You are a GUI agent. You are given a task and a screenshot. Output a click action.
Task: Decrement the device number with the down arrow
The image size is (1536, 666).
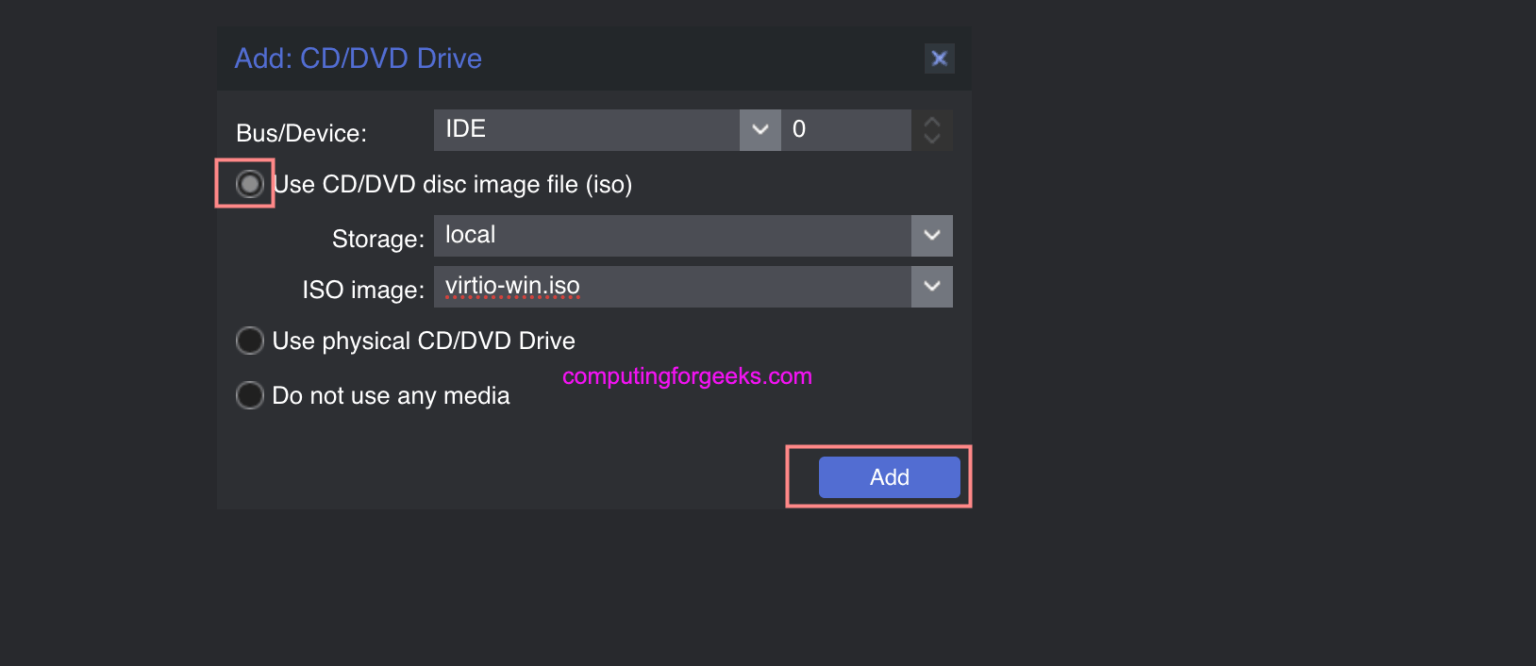tap(931, 136)
